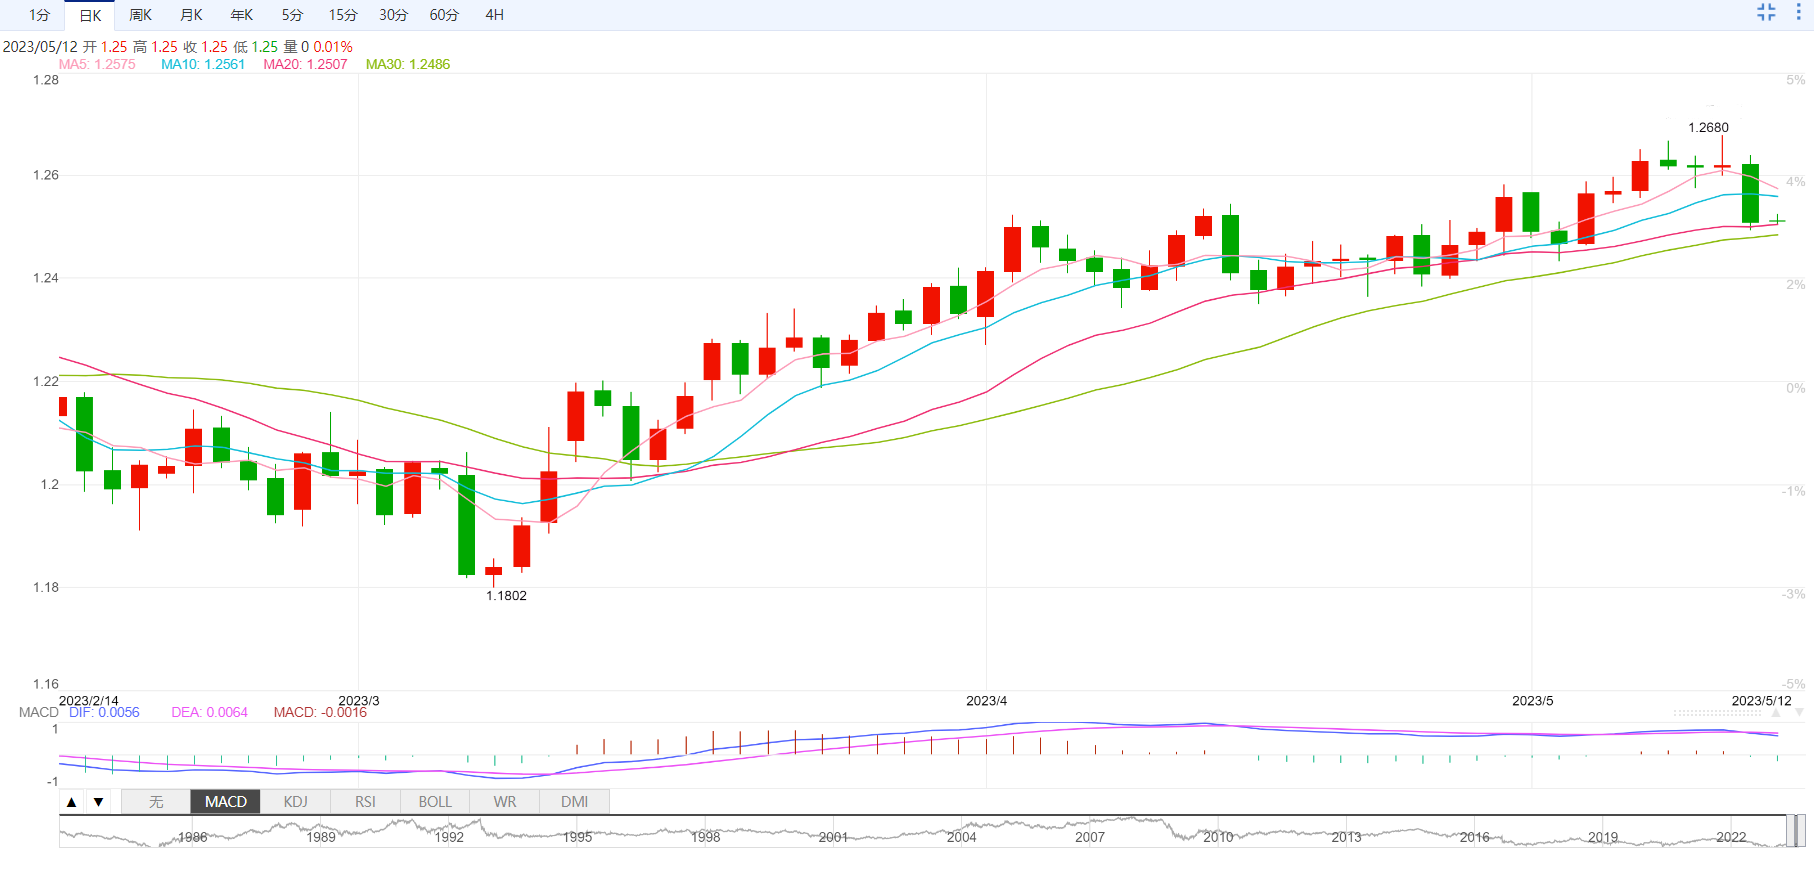
Task: Click the 2023/2/14 start date label
Action: (89, 700)
